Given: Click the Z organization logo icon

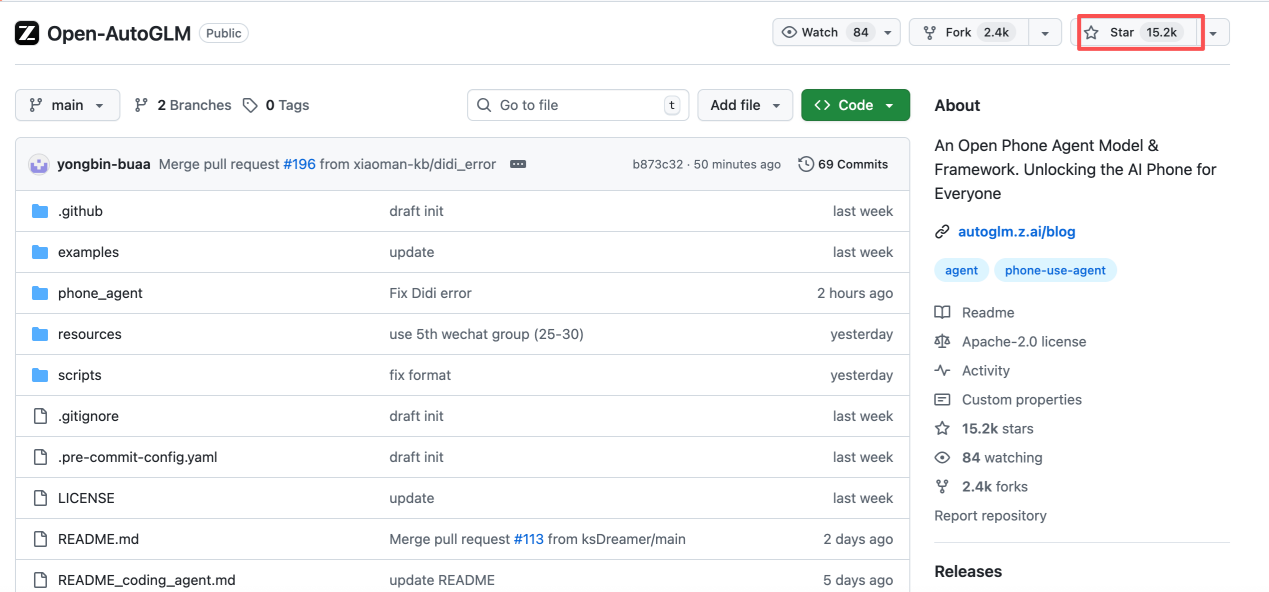Looking at the screenshot, I should tap(27, 33).
